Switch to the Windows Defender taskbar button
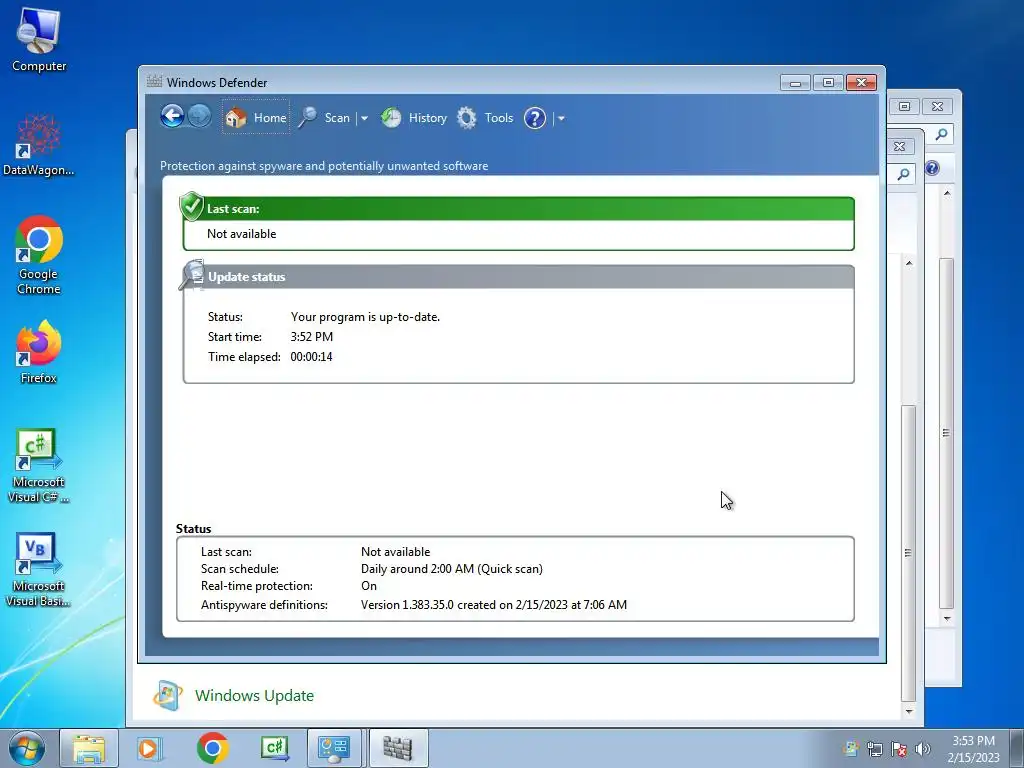Viewport: 1024px width, 768px height. pos(398,748)
